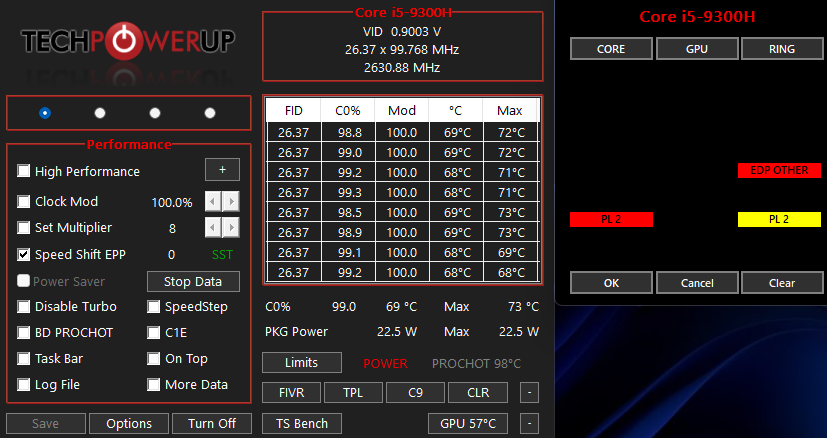The height and width of the screenshot is (438, 827).
Task: Click GPU header in Limits window
Action: click(697, 49)
